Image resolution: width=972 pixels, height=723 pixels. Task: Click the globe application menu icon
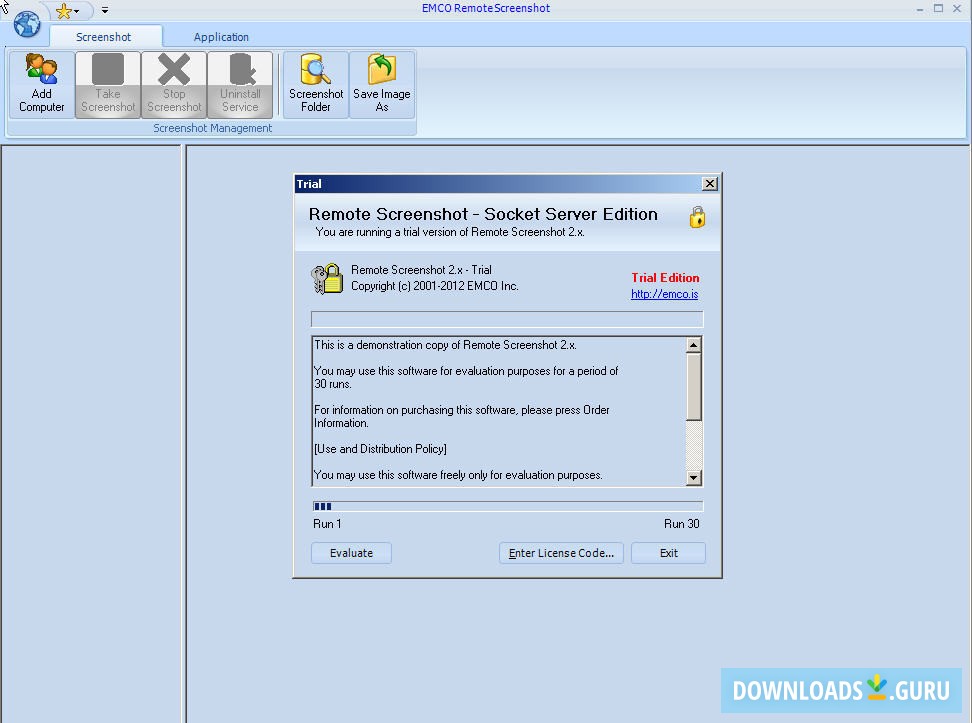[x=25, y=25]
